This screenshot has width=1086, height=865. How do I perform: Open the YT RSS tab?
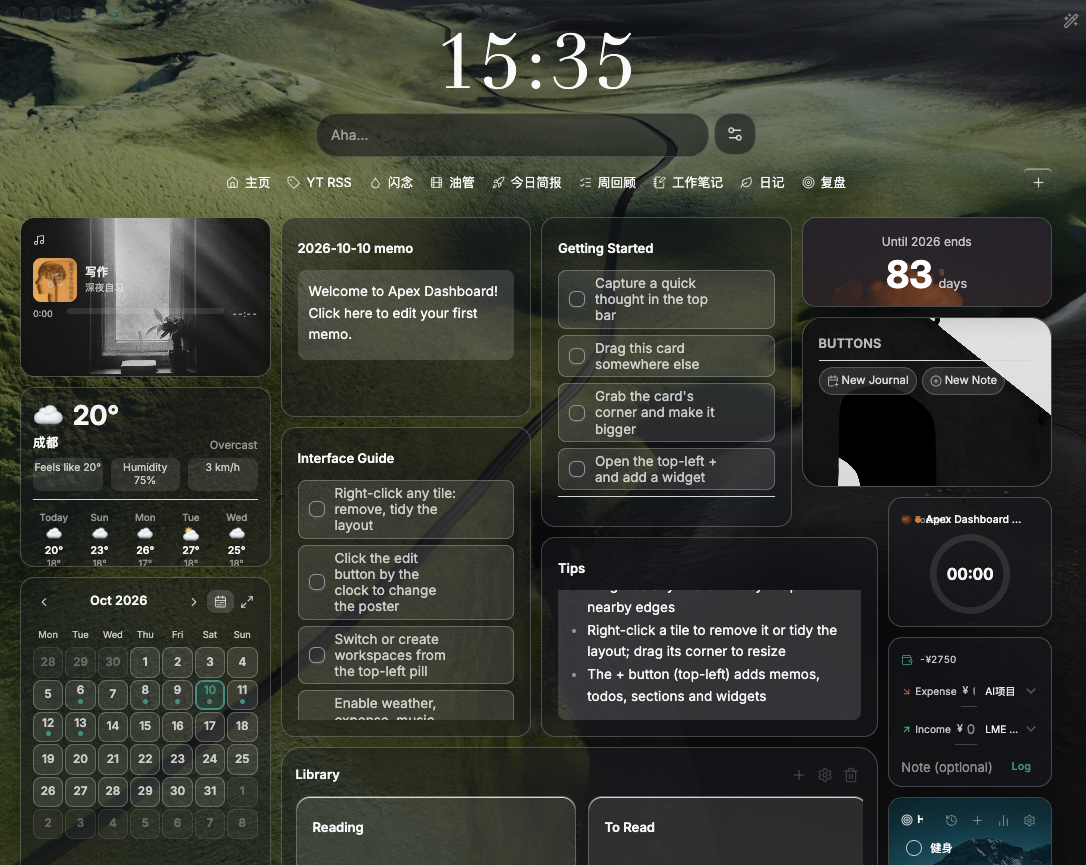tap(319, 183)
